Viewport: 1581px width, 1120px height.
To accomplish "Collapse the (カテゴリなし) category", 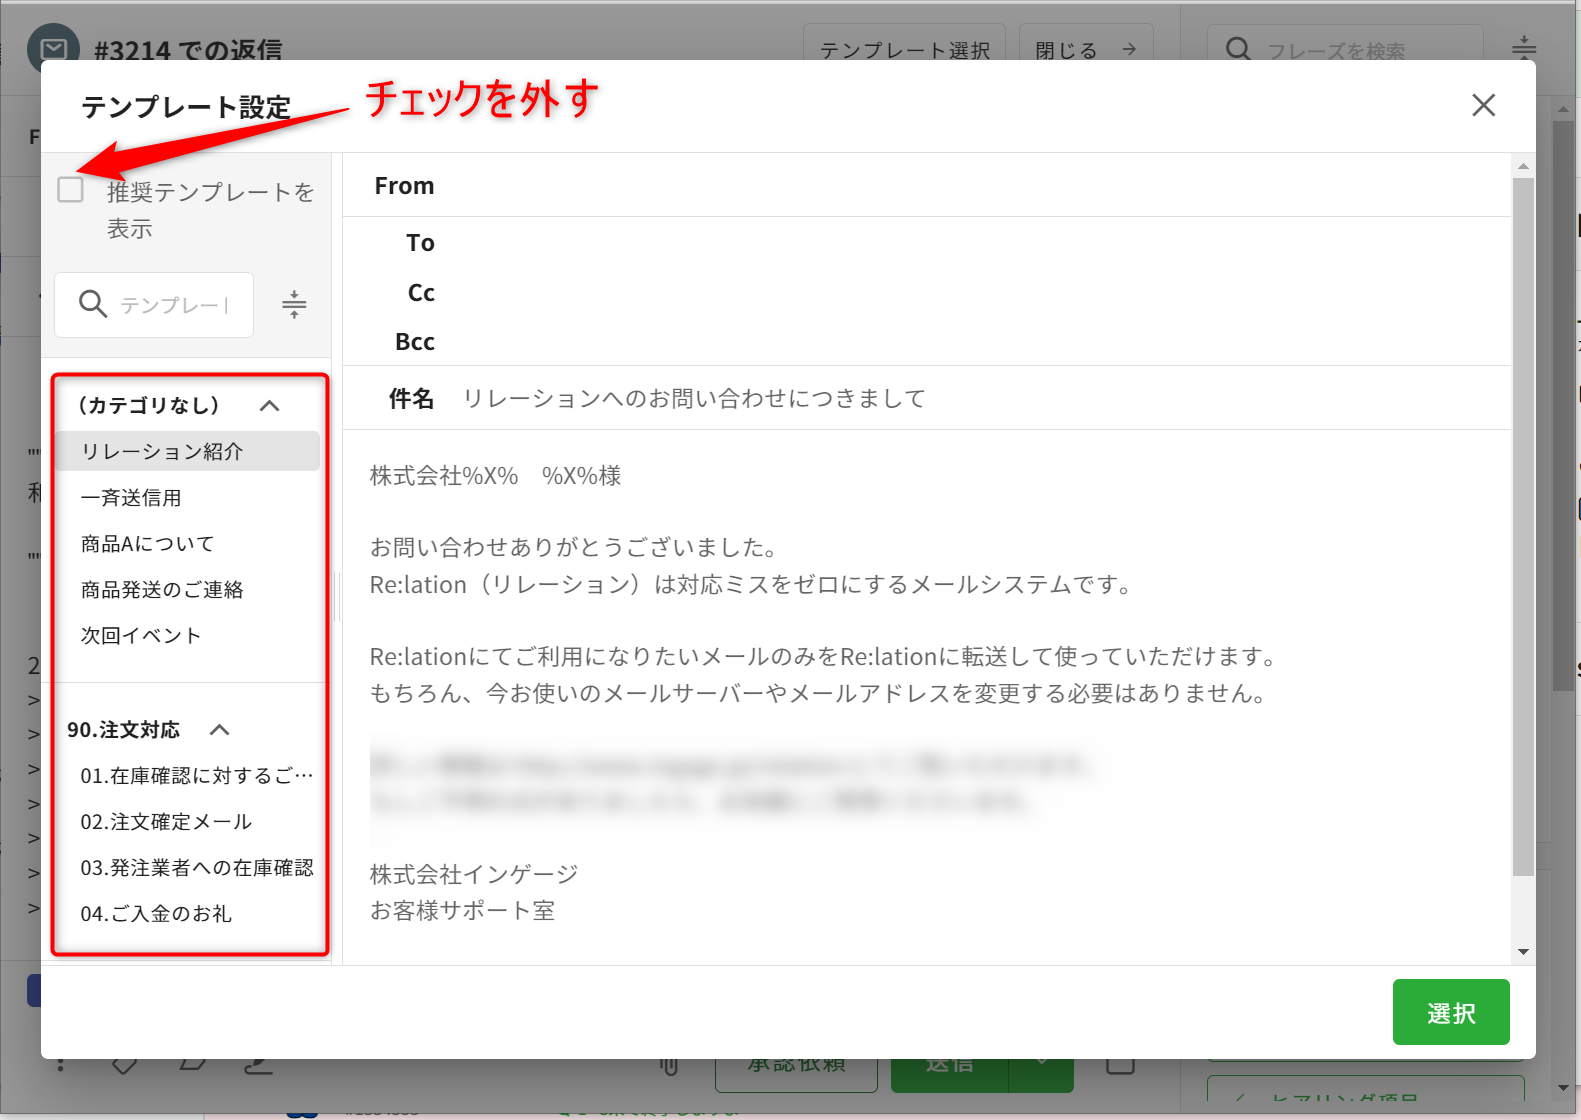I will pyautogui.click(x=269, y=405).
